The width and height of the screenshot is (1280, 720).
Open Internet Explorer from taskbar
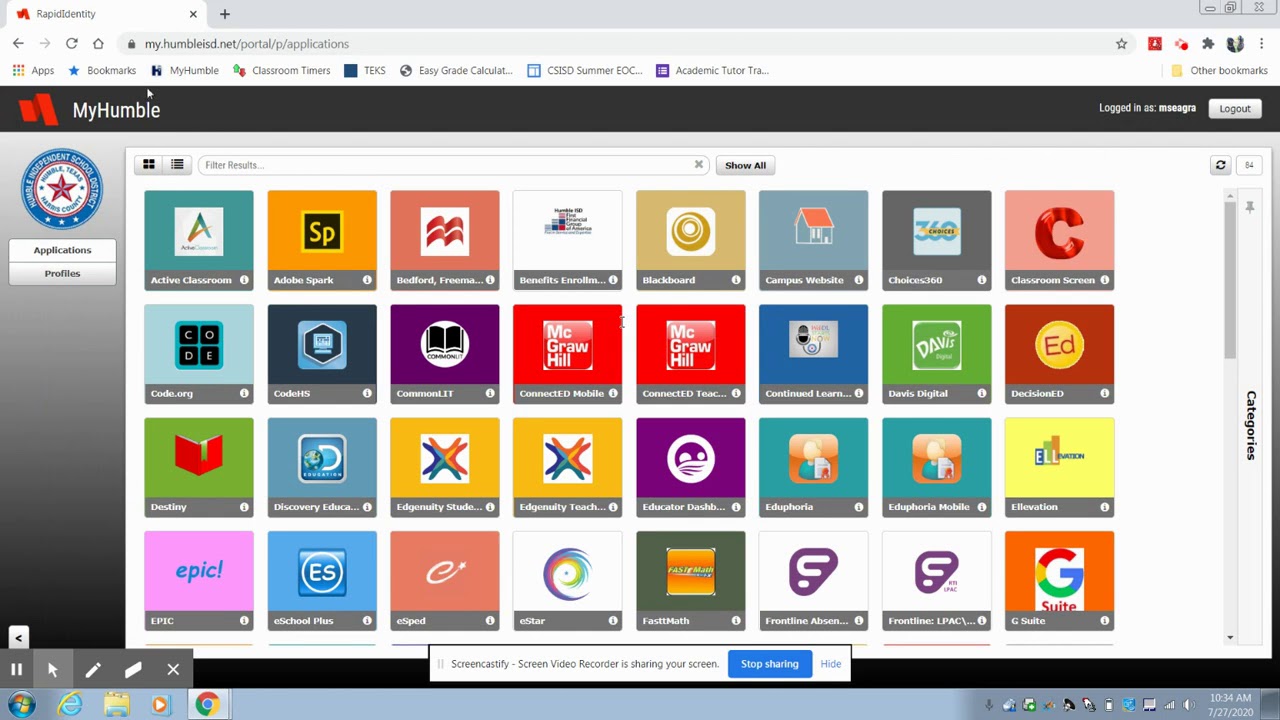pos(70,705)
